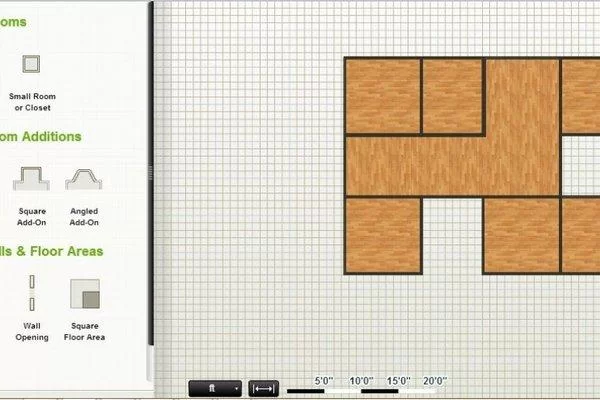
Task: Click the 15'0" scale marker
Action: coord(398,381)
